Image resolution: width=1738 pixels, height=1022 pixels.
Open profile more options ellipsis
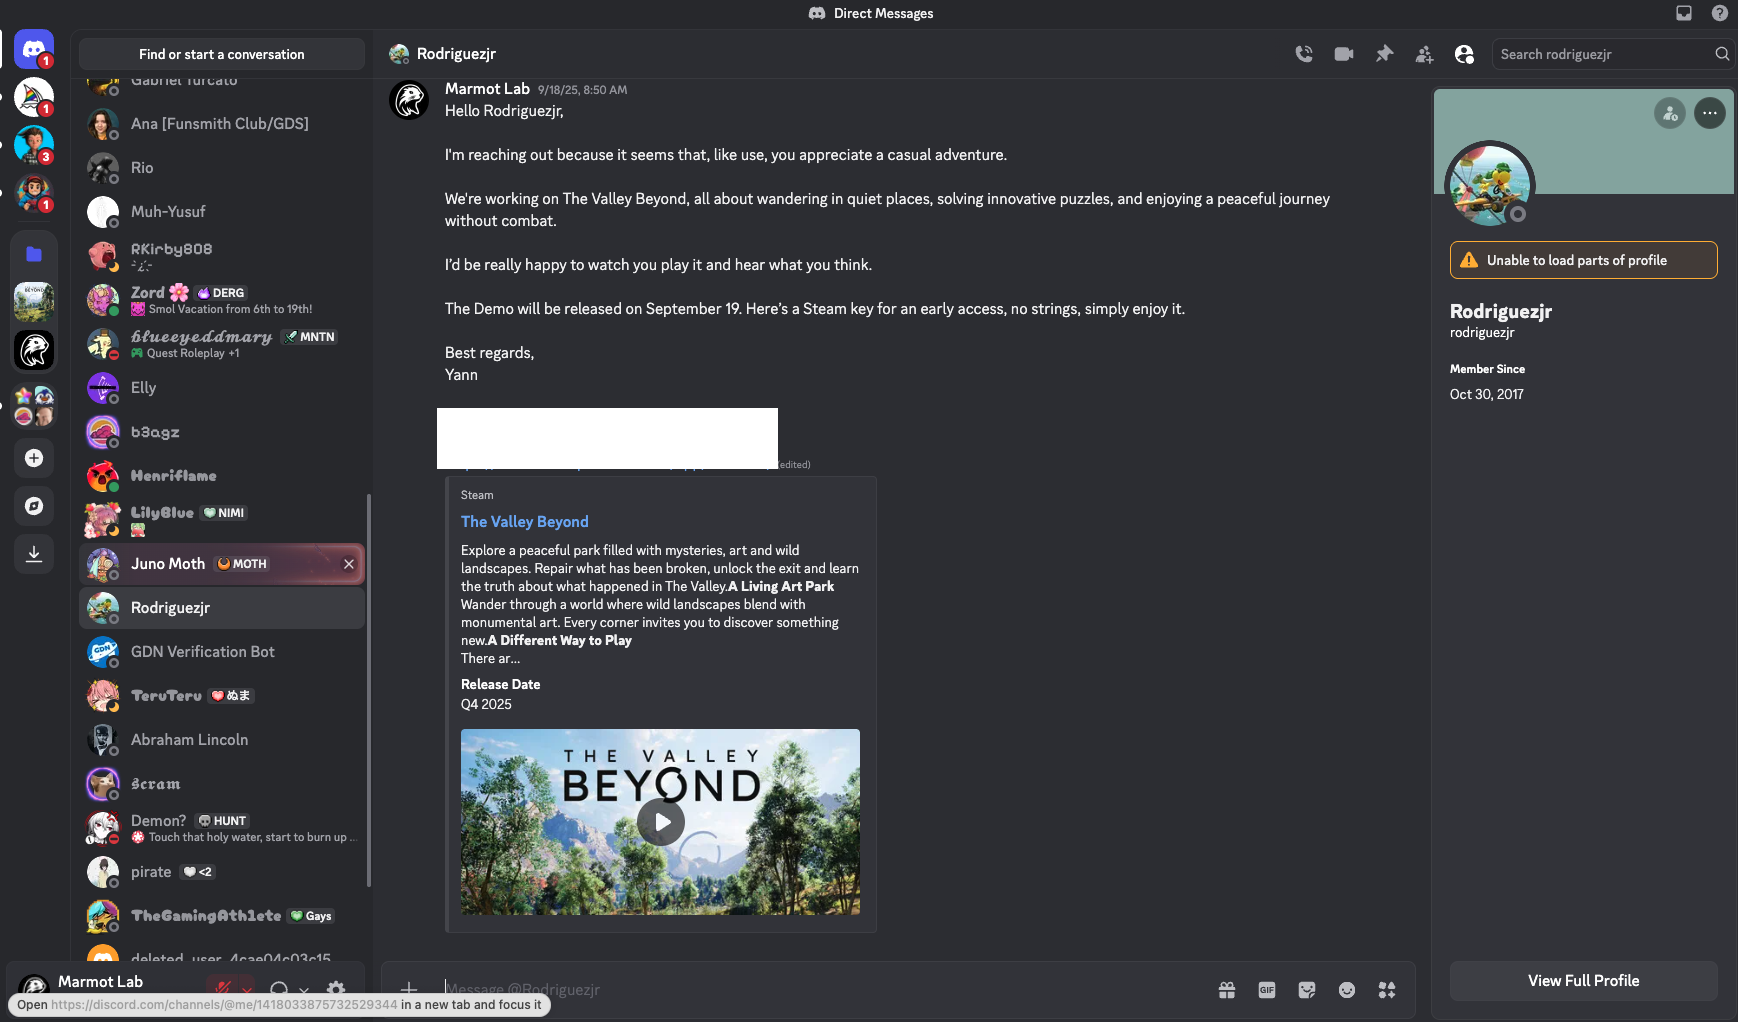pyautogui.click(x=1710, y=113)
